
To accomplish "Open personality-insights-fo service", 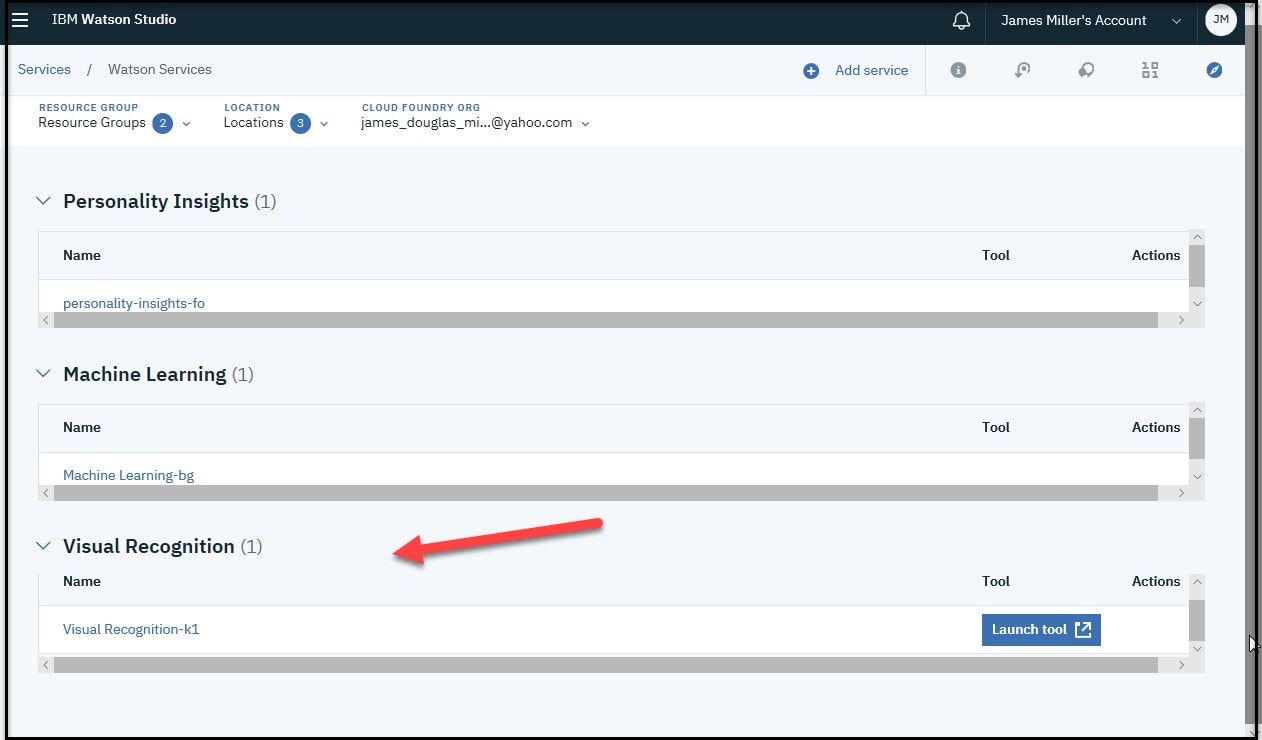I will point(134,303).
